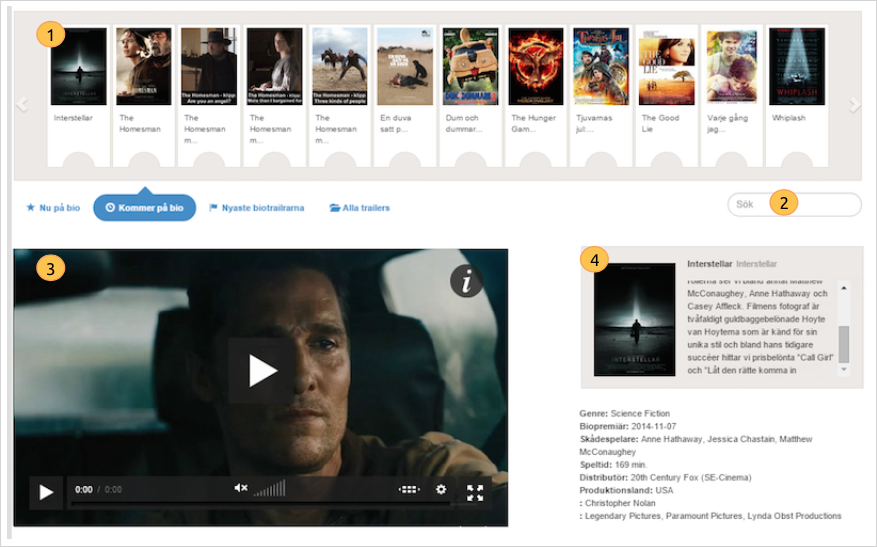
Task: Unmute the video via speaker icon
Action: (x=241, y=488)
